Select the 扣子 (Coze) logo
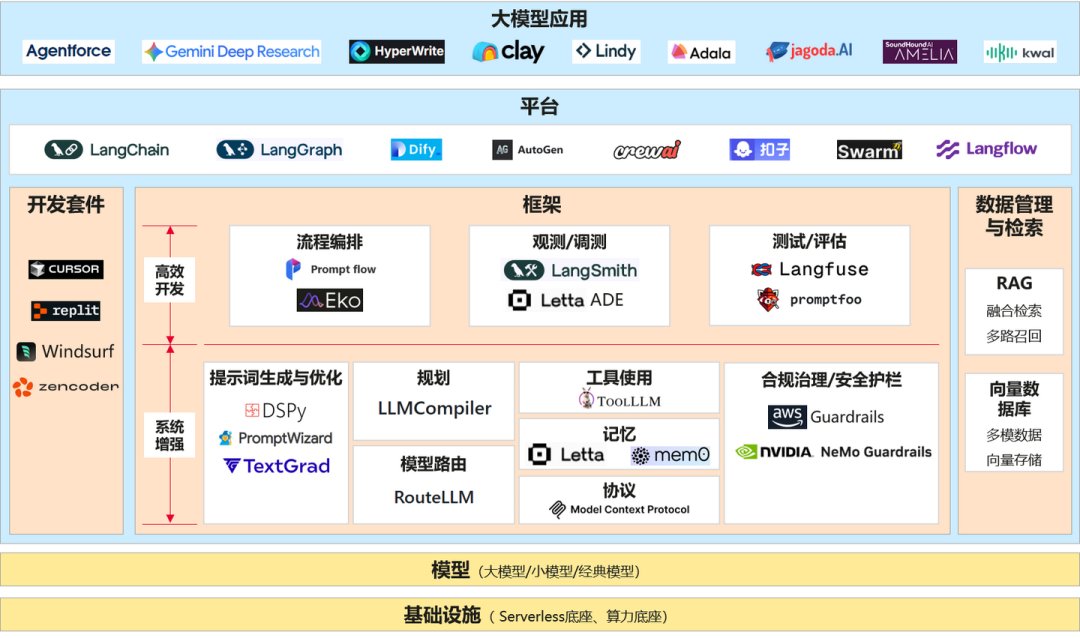 coord(760,150)
